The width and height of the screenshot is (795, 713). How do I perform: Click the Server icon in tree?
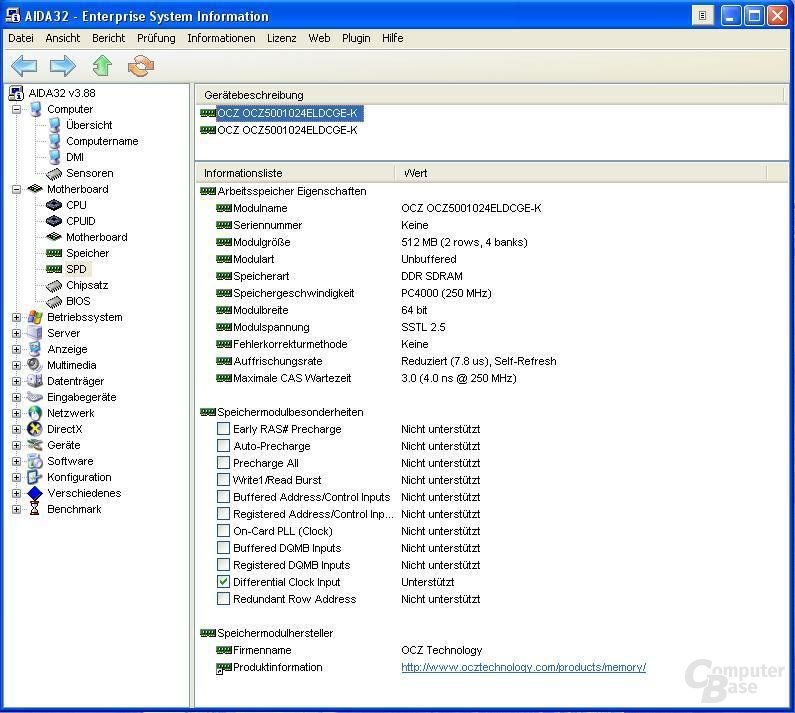click(x=35, y=333)
